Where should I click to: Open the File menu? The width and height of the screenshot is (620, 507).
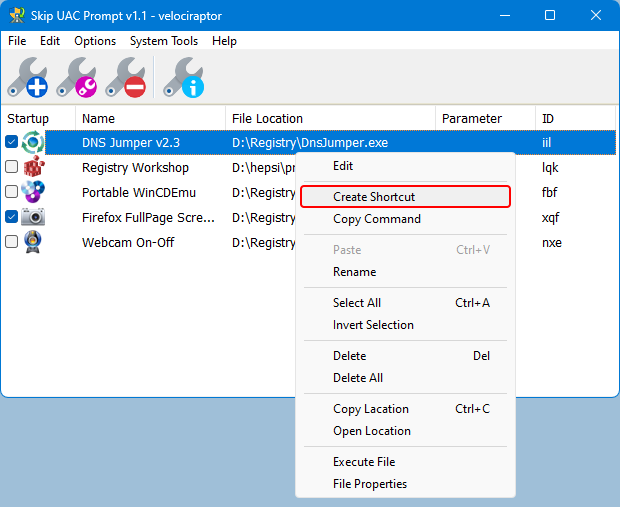click(17, 41)
